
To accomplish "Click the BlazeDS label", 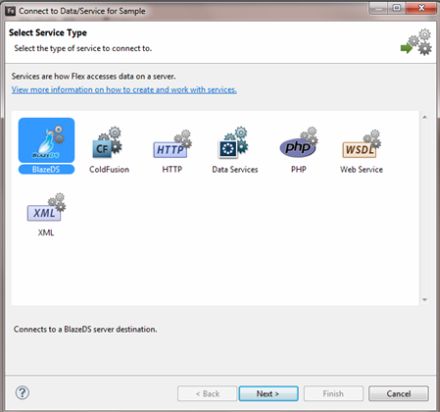I will [x=46, y=169].
